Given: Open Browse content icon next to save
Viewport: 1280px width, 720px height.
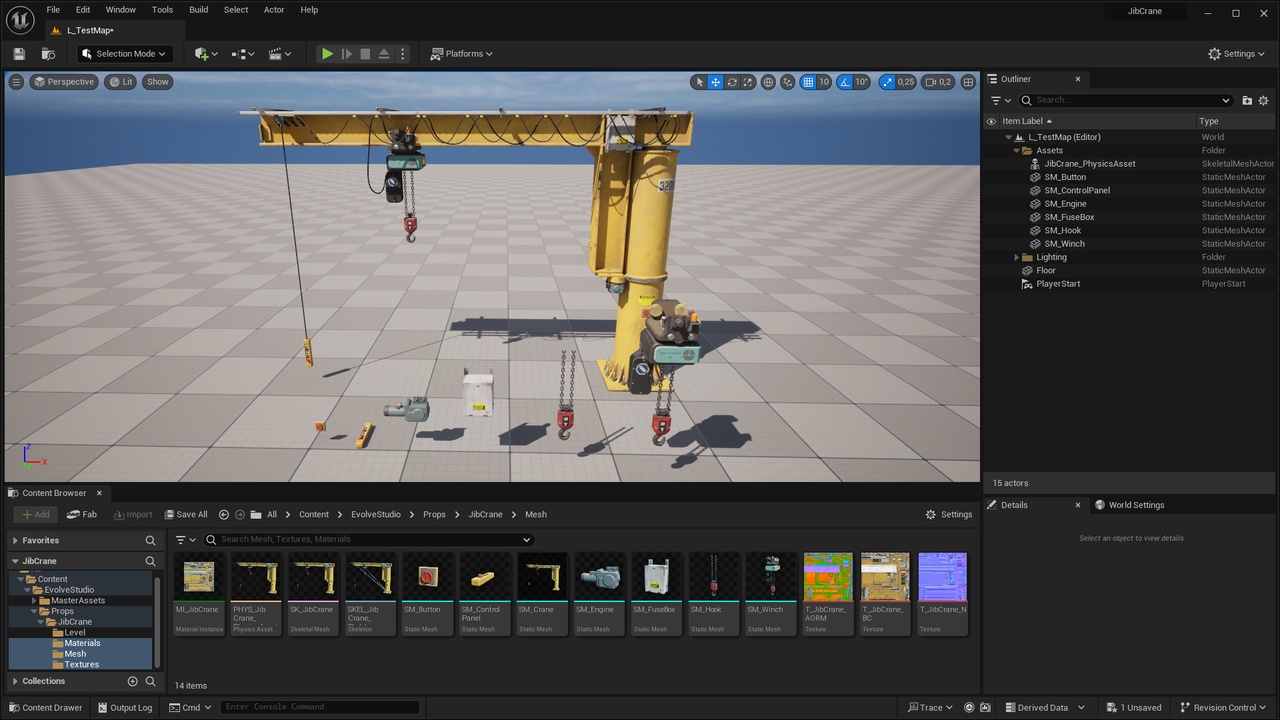Looking at the screenshot, I should click(x=48, y=54).
